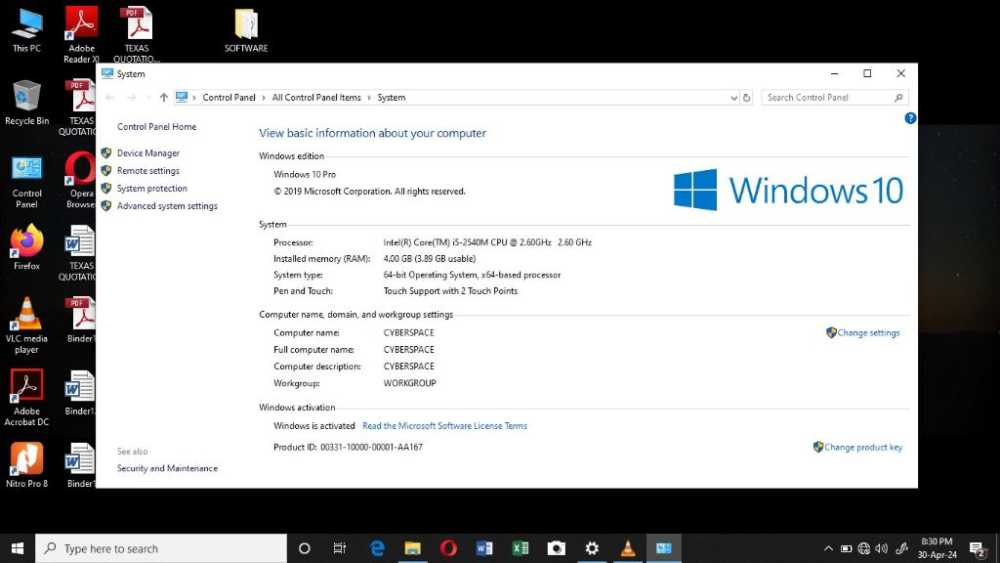Open System protection link
1000x563 pixels.
pos(152,188)
